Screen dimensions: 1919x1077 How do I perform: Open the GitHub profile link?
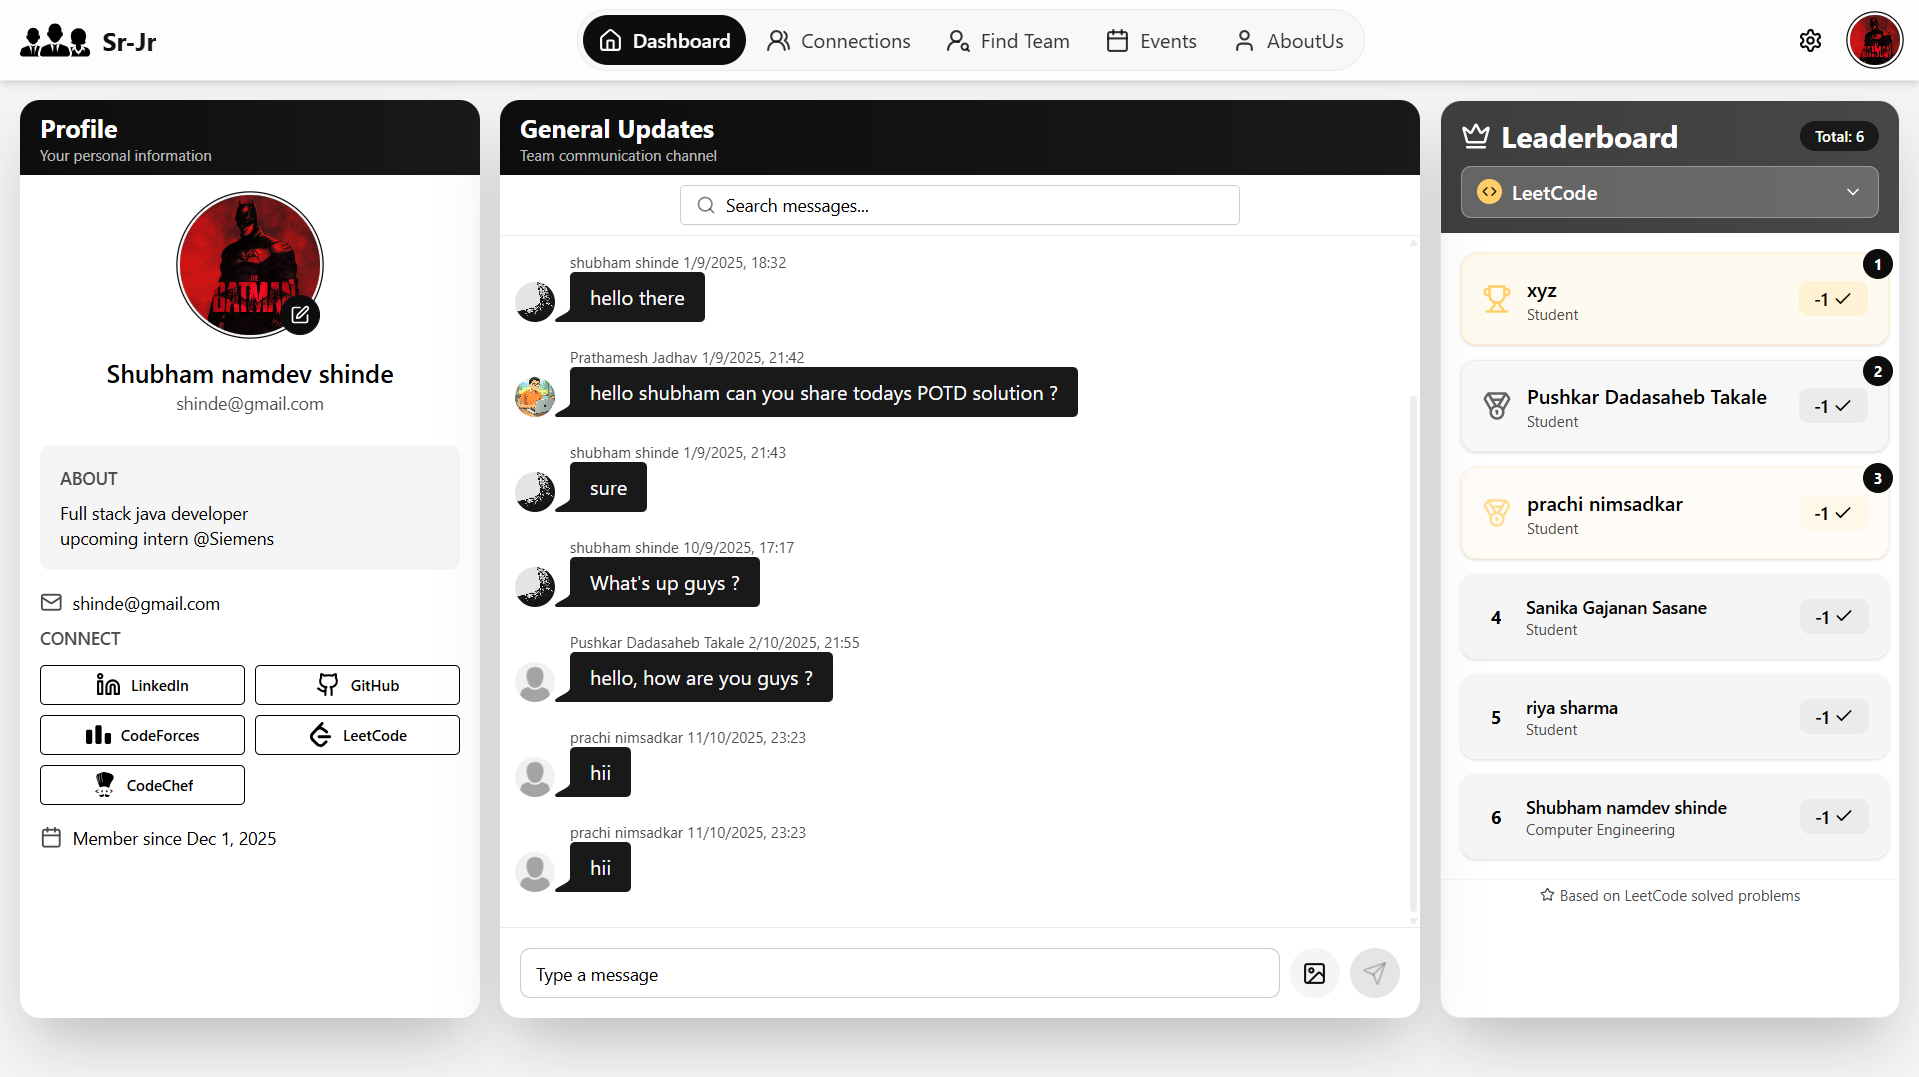click(357, 685)
